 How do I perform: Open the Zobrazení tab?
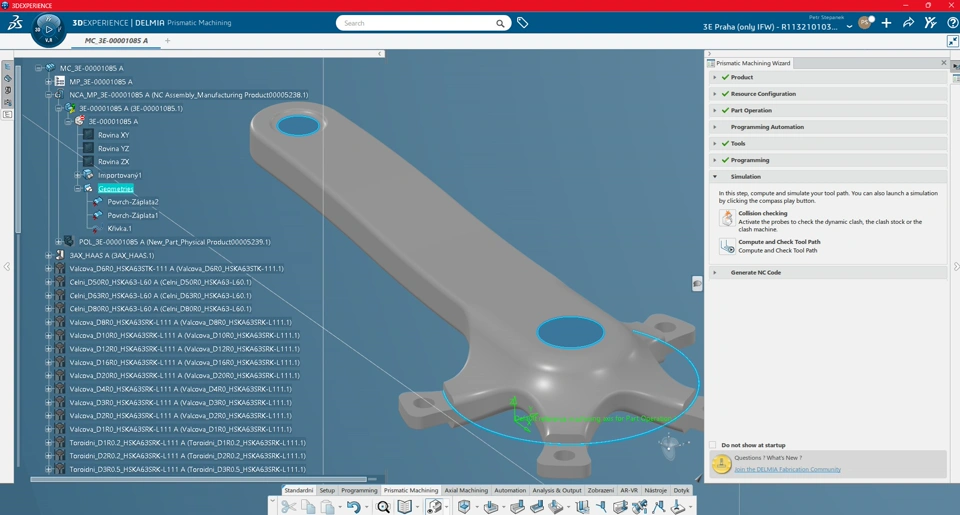(601, 491)
